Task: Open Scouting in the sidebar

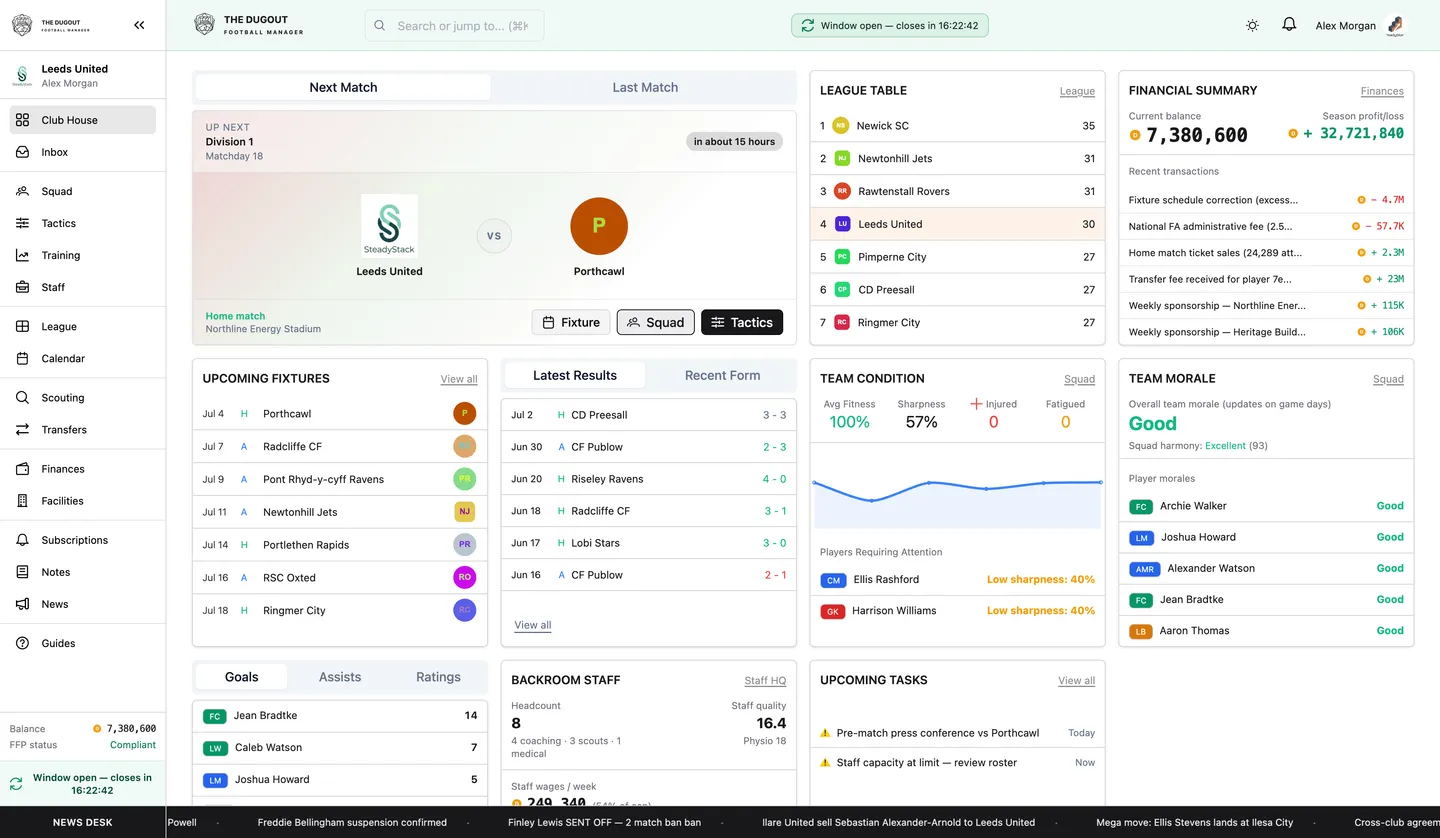Action: pyautogui.click(x=83, y=397)
